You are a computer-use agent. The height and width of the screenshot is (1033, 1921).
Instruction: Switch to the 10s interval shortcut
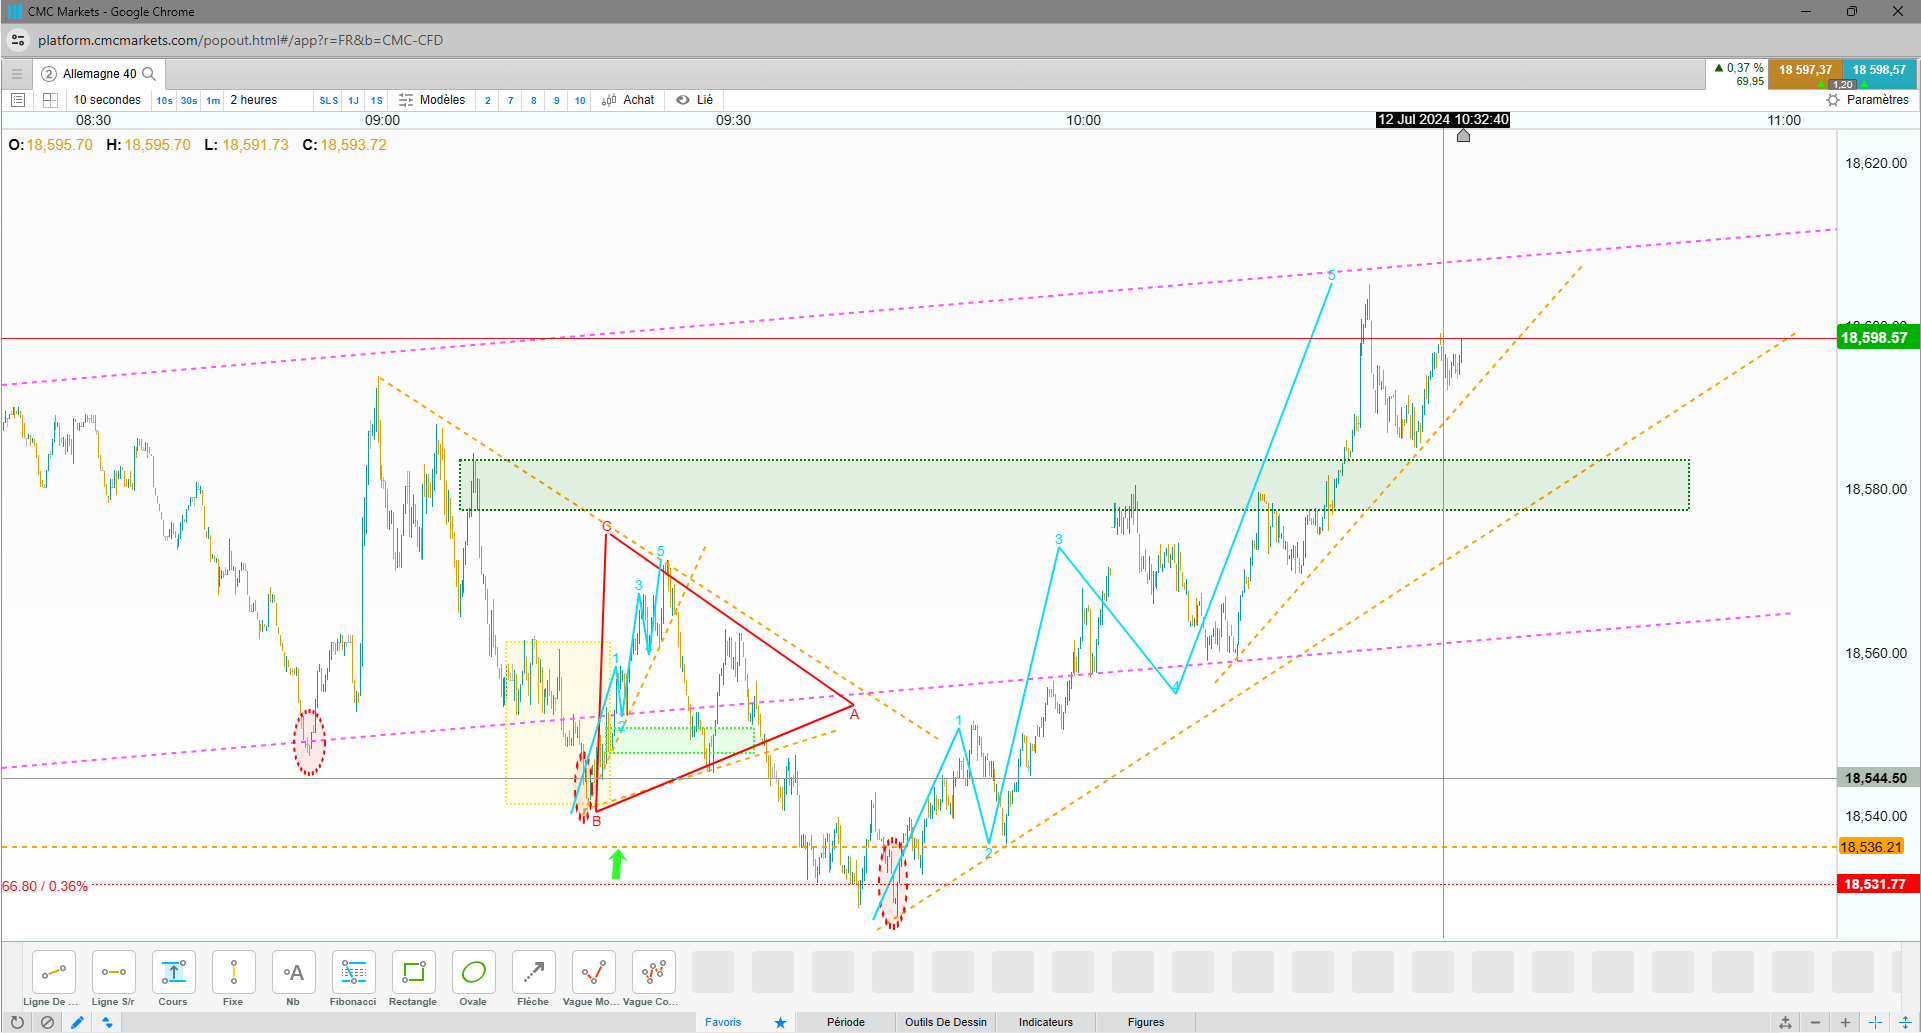[164, 101]
